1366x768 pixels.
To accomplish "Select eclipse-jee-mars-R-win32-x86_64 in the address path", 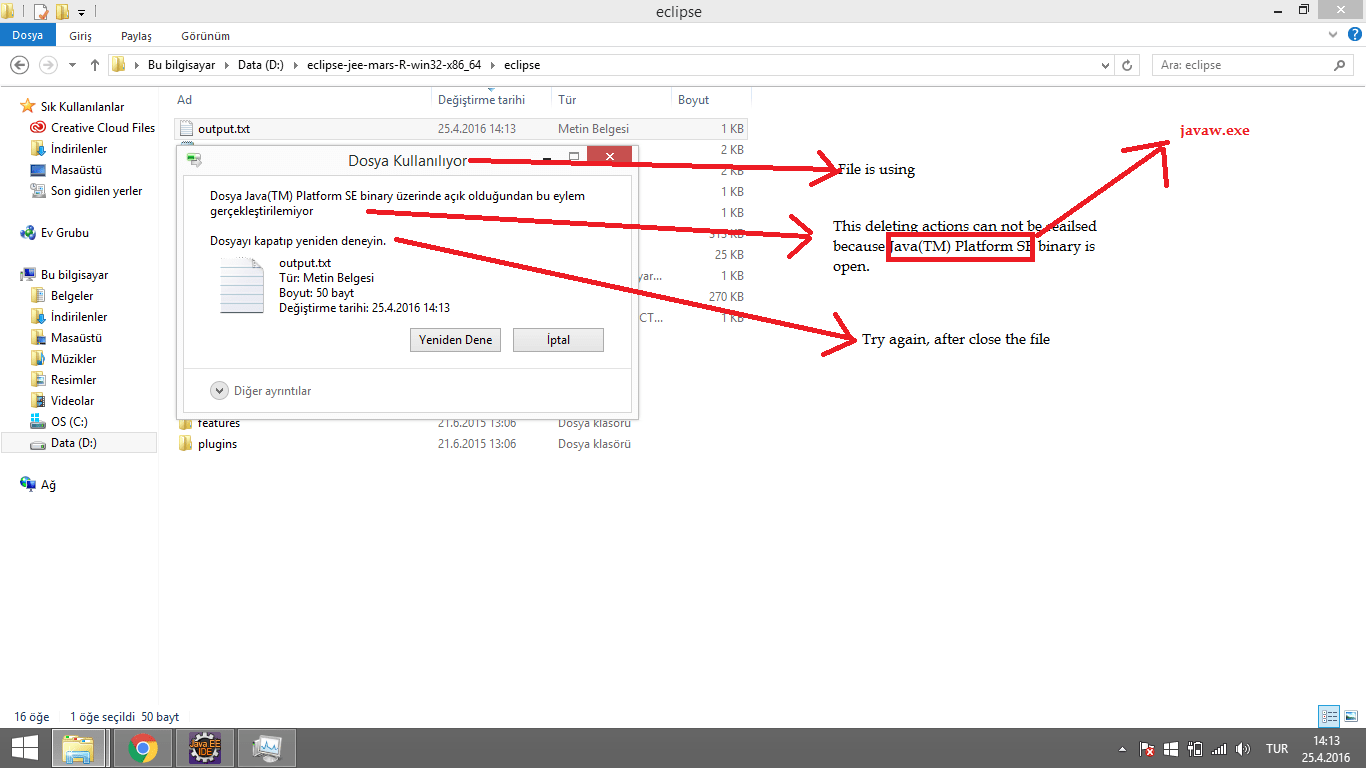I will (393, 65).
